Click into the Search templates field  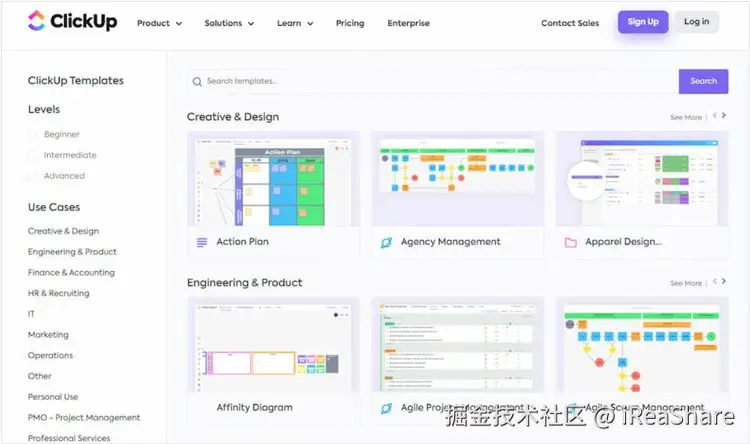[433, 81]
